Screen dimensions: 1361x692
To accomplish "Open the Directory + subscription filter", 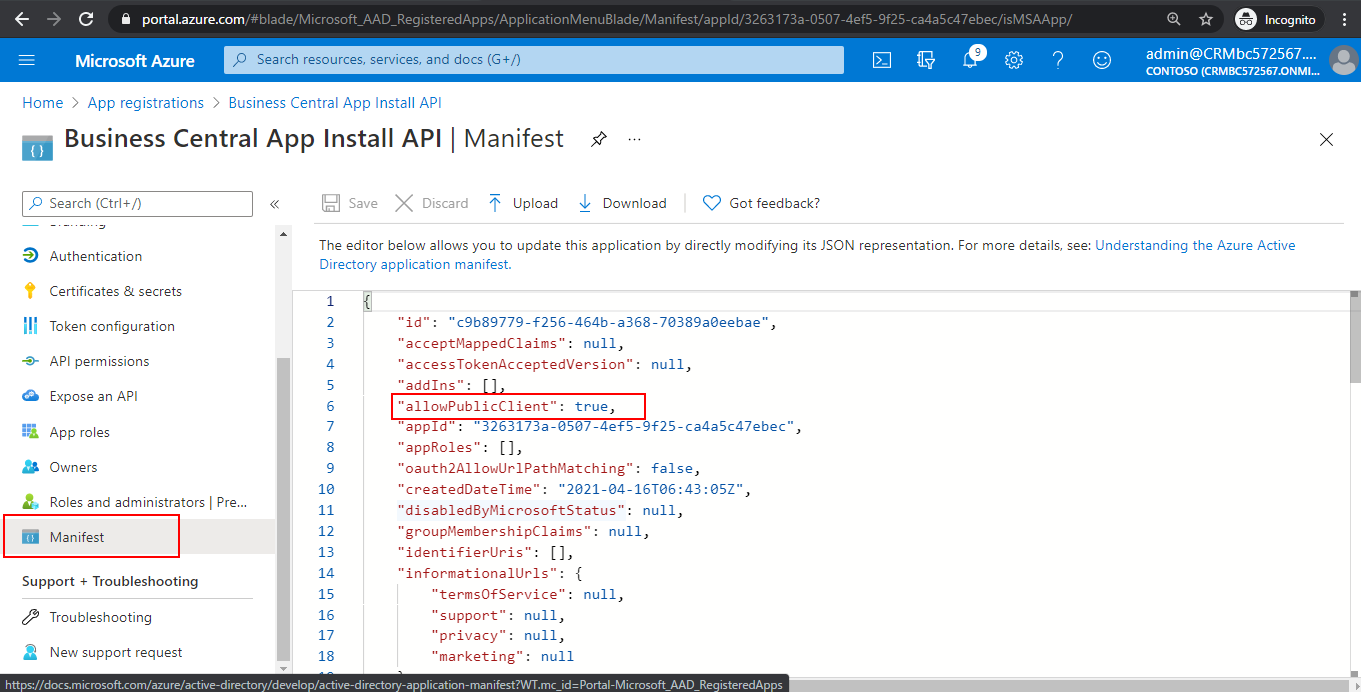I will click(925, 60).
